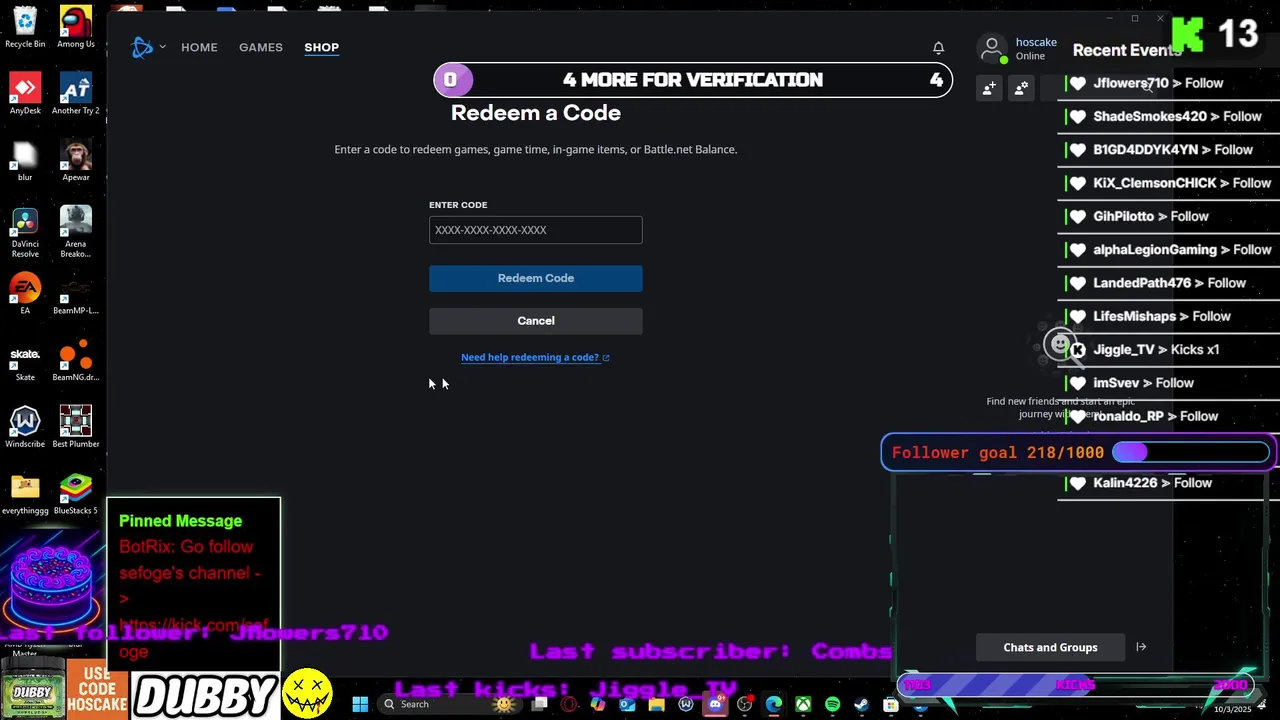Expand the Battle.net logo dropdown arrow

pyautogui.click(x=162, y=47)
